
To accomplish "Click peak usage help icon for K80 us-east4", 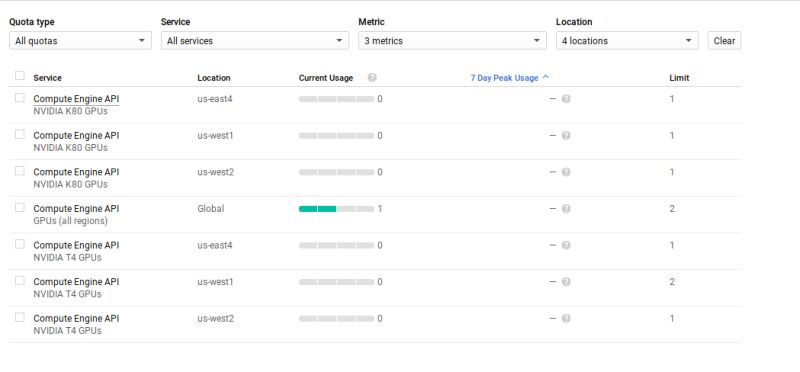I will (566, 99).
